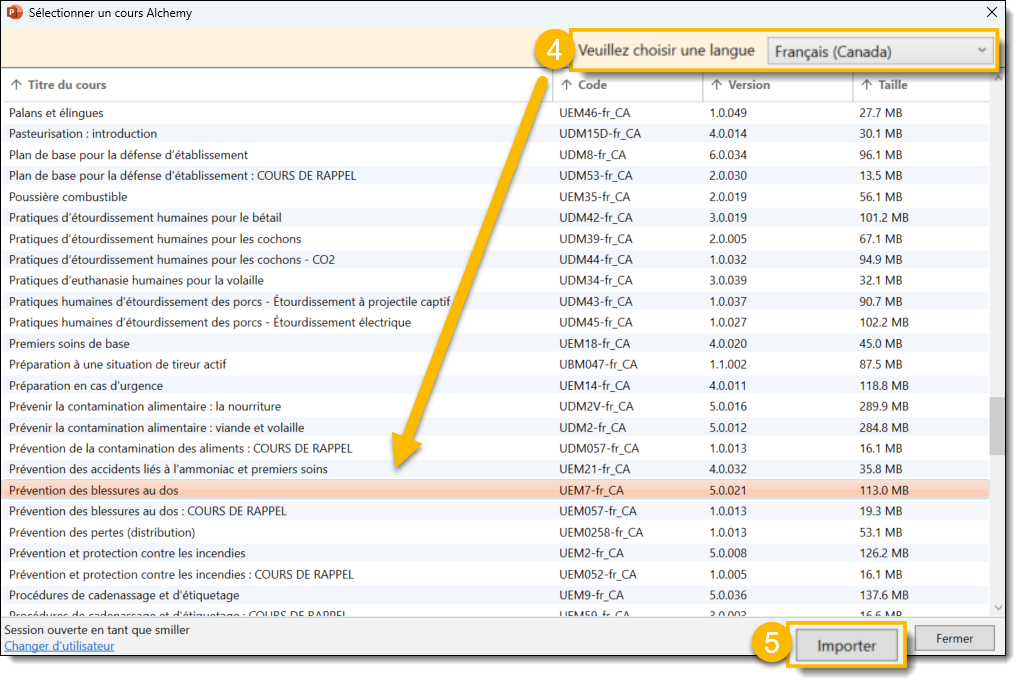1021x687 pixels.
Task: Choose Procédures de cadenassage et d'étiquetage
Action: (x=115, y=595)
